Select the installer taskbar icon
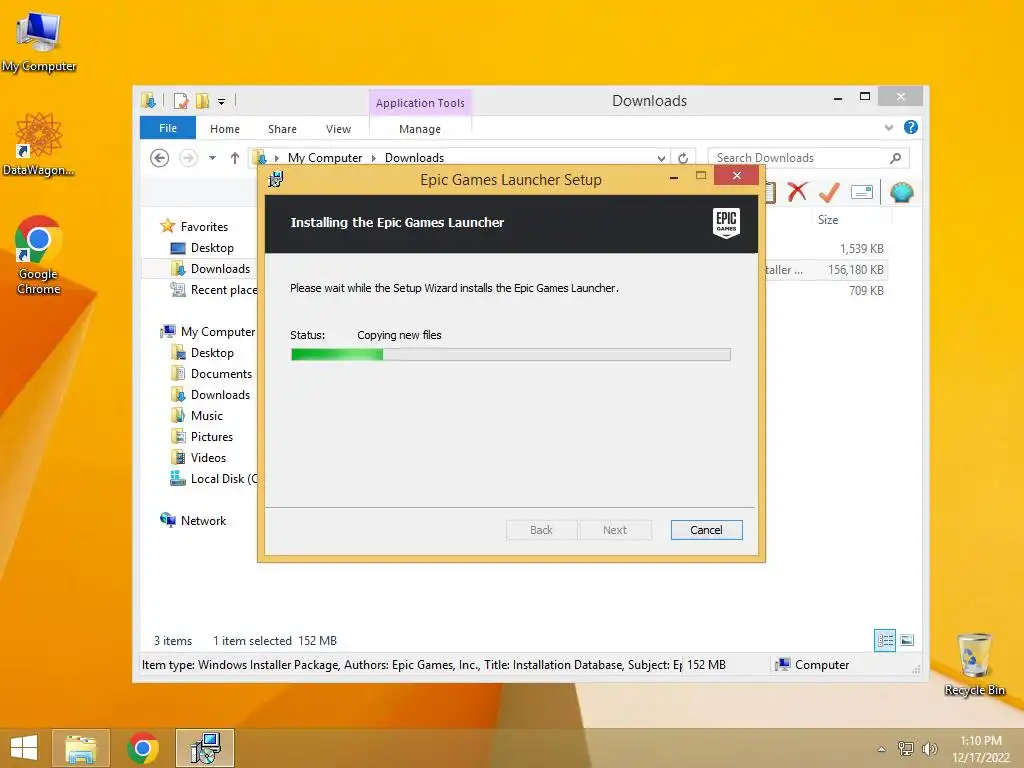Viewport: 1024px width, 768px height. coord(205,748)
